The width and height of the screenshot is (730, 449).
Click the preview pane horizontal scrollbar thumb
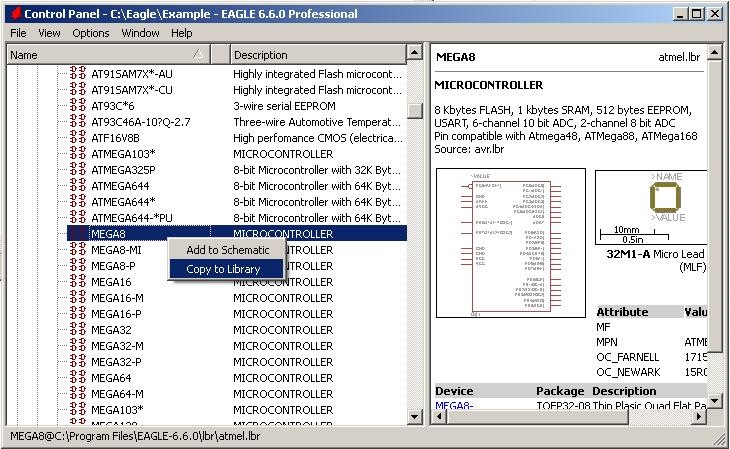coord(537,416)
